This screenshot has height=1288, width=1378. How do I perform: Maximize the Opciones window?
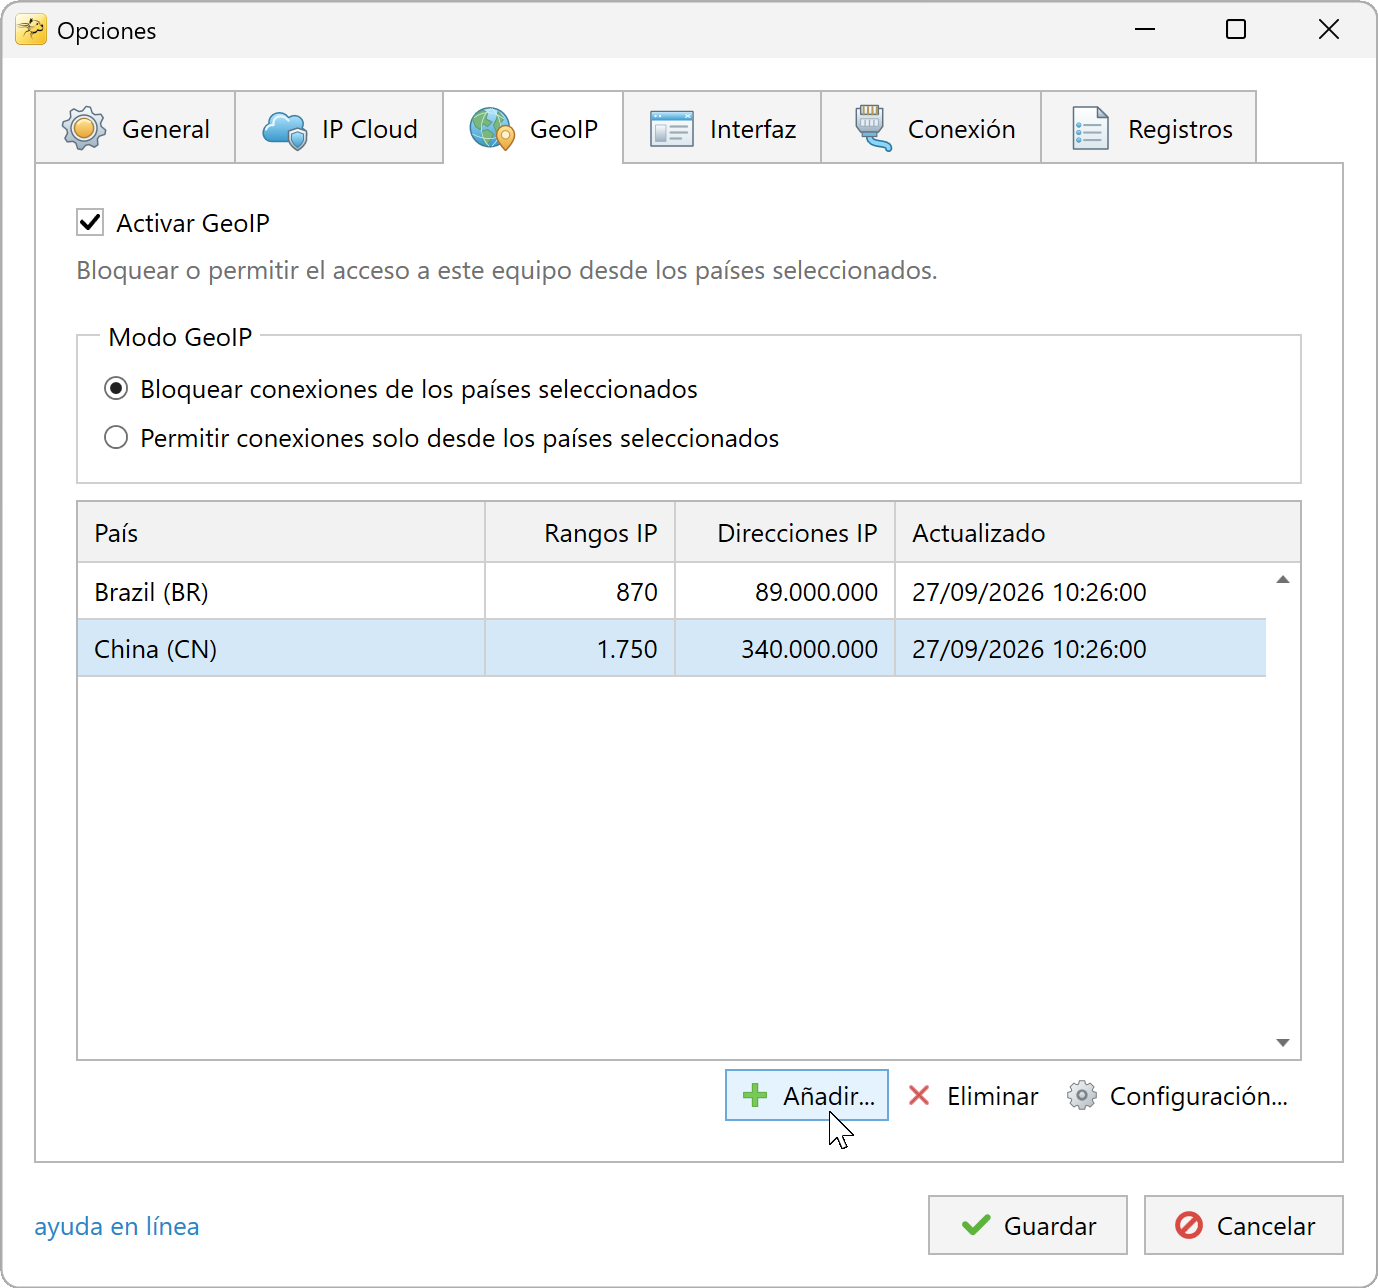pos(1236,29)
